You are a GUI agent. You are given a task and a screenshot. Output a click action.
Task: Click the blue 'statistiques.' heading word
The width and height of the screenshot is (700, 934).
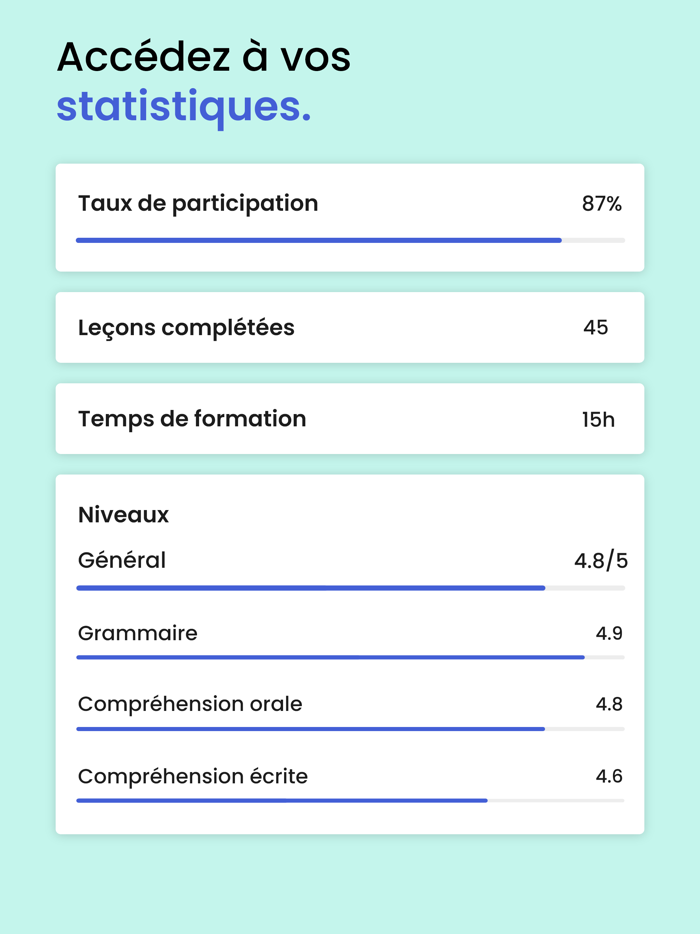click(x=183, y=107)
